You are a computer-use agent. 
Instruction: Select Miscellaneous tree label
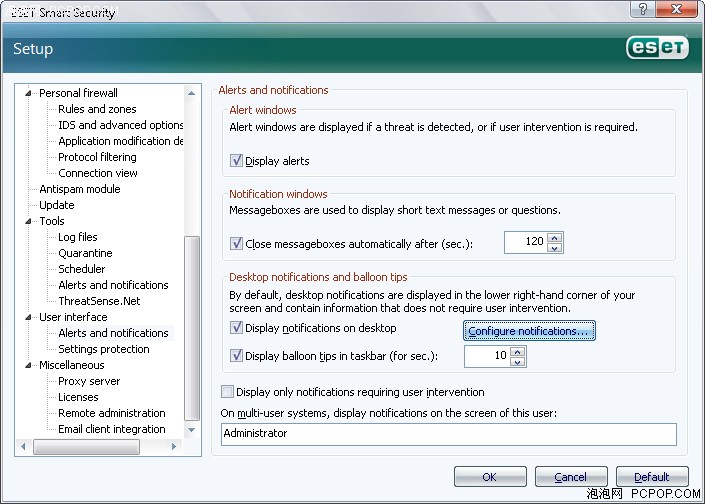click(71, 365)
